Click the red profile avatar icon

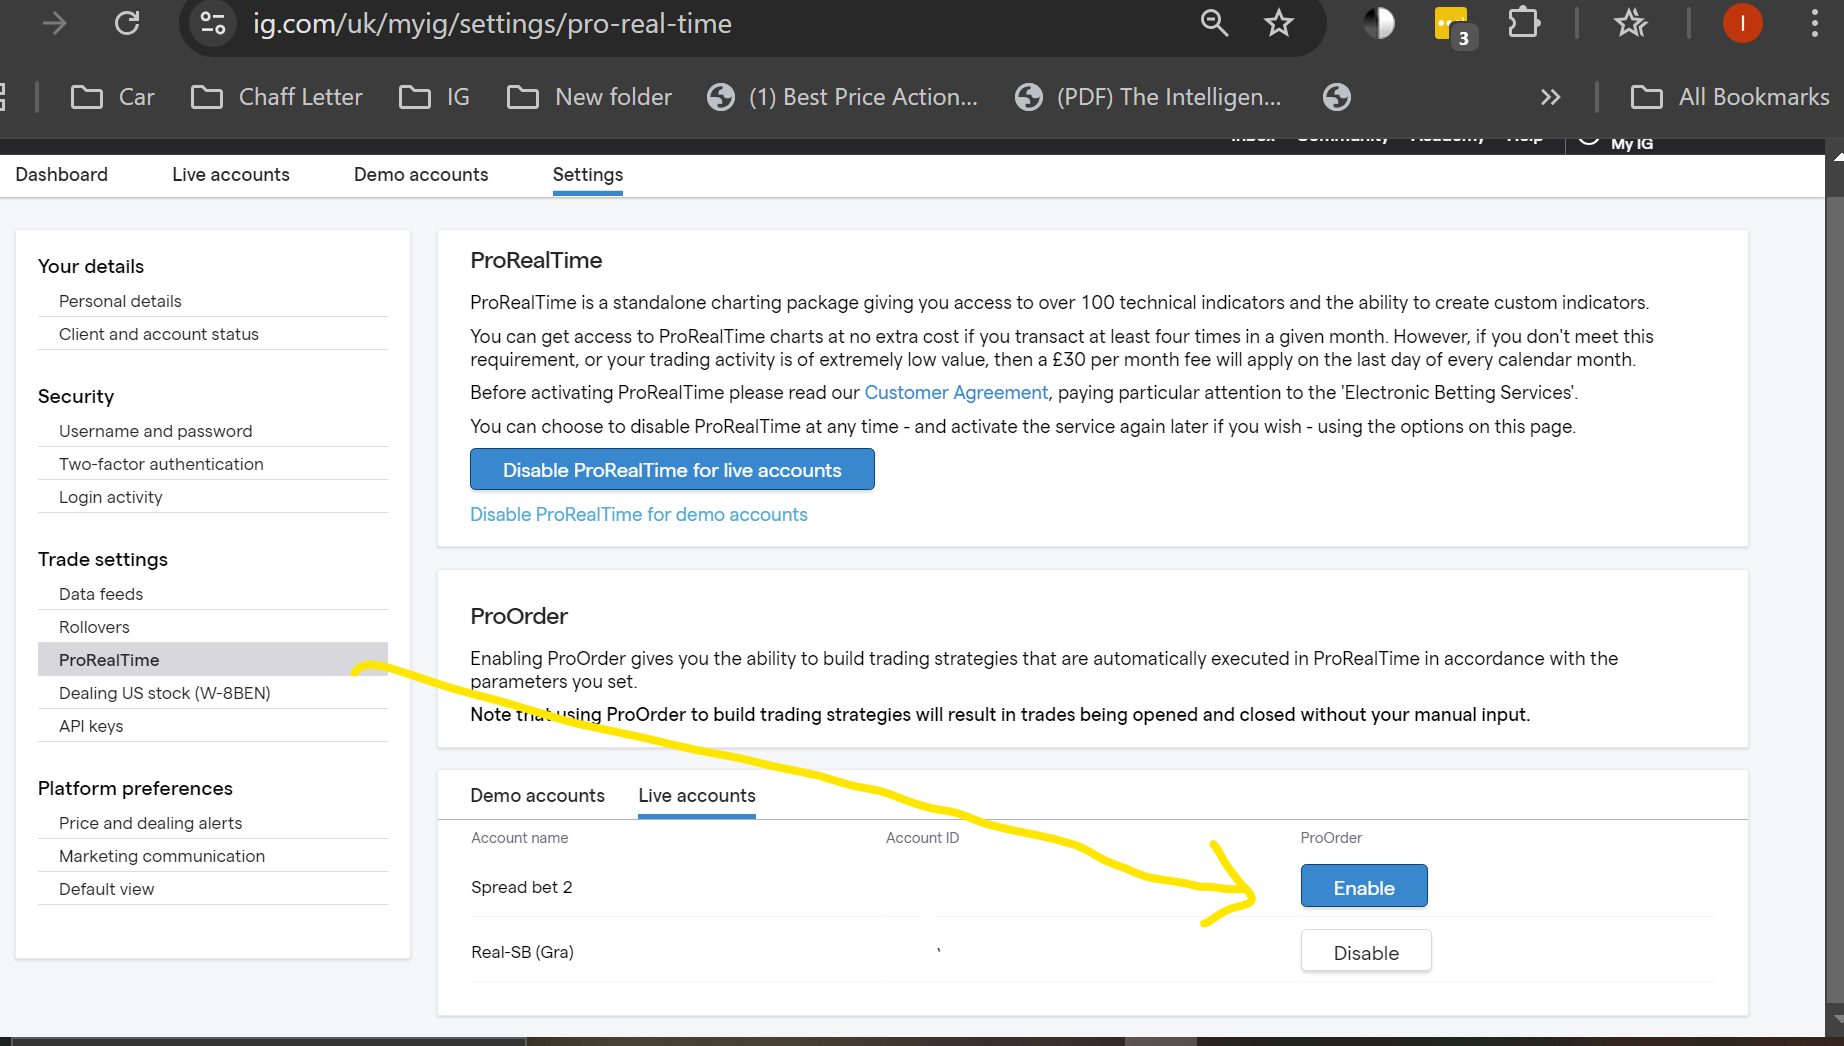1742,23
